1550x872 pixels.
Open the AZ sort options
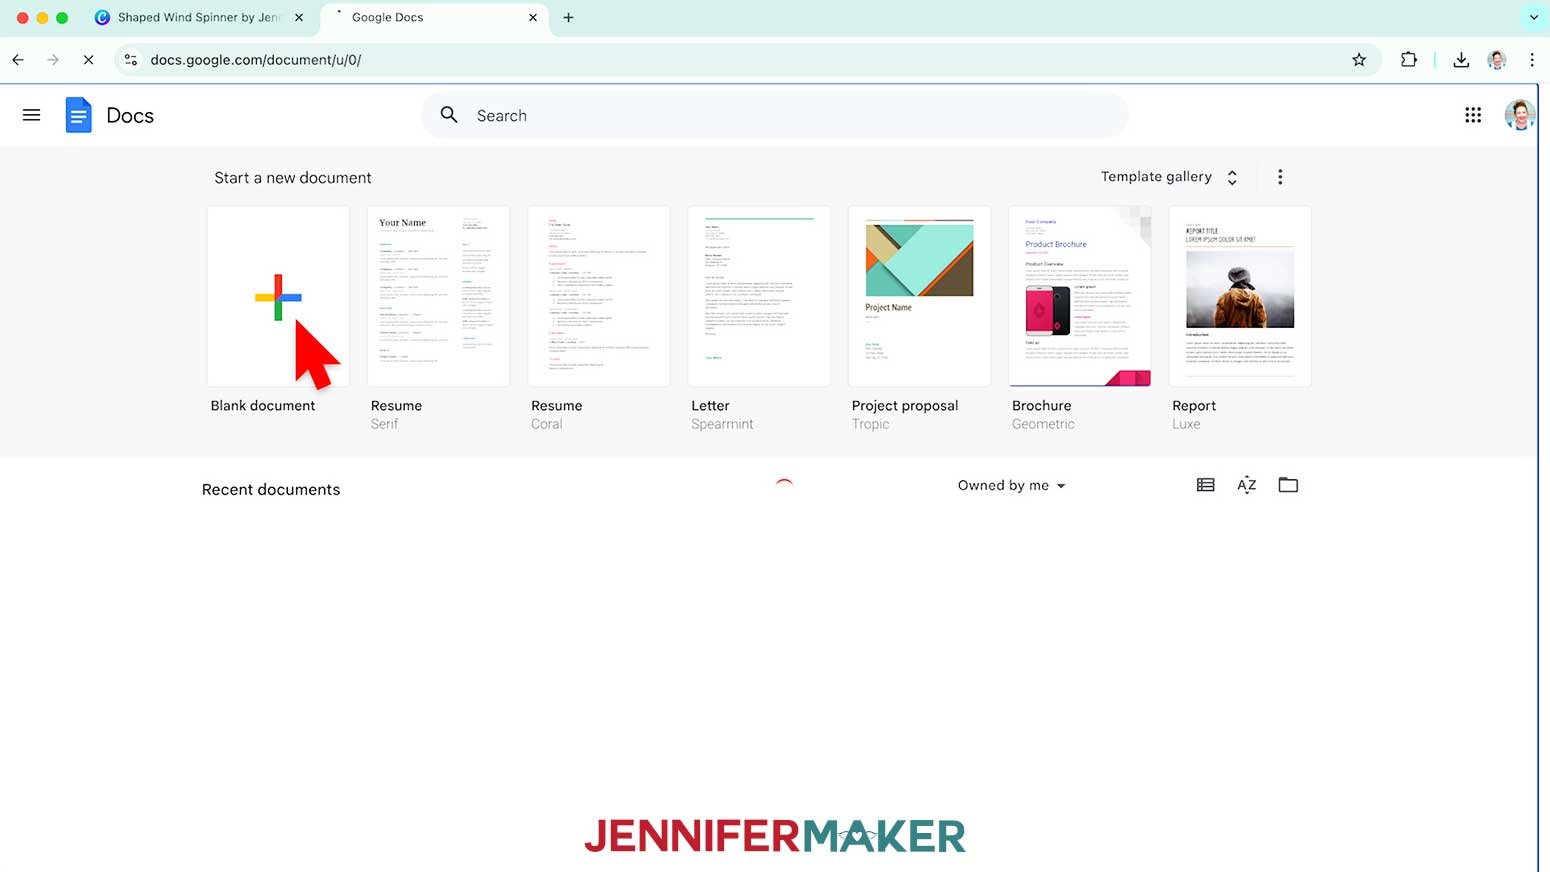coord(1246,485)
